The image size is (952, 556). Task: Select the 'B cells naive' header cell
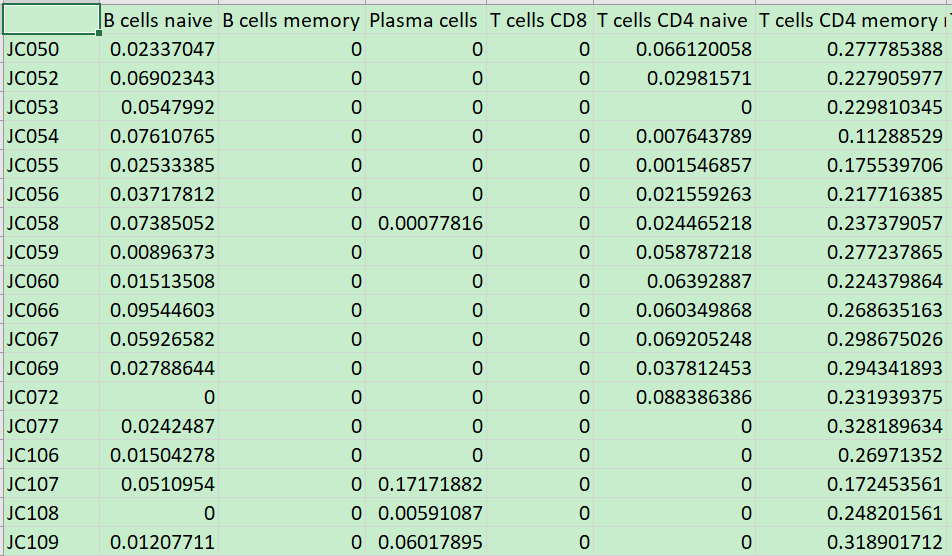(159, 19)
